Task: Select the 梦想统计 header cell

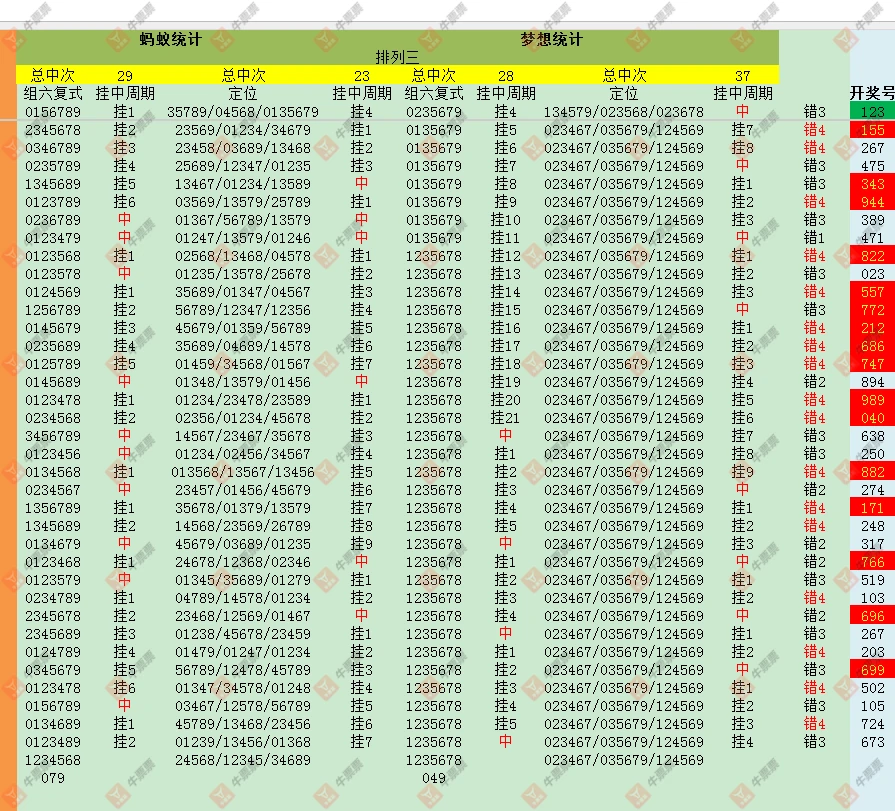Action: coord(551,39)
